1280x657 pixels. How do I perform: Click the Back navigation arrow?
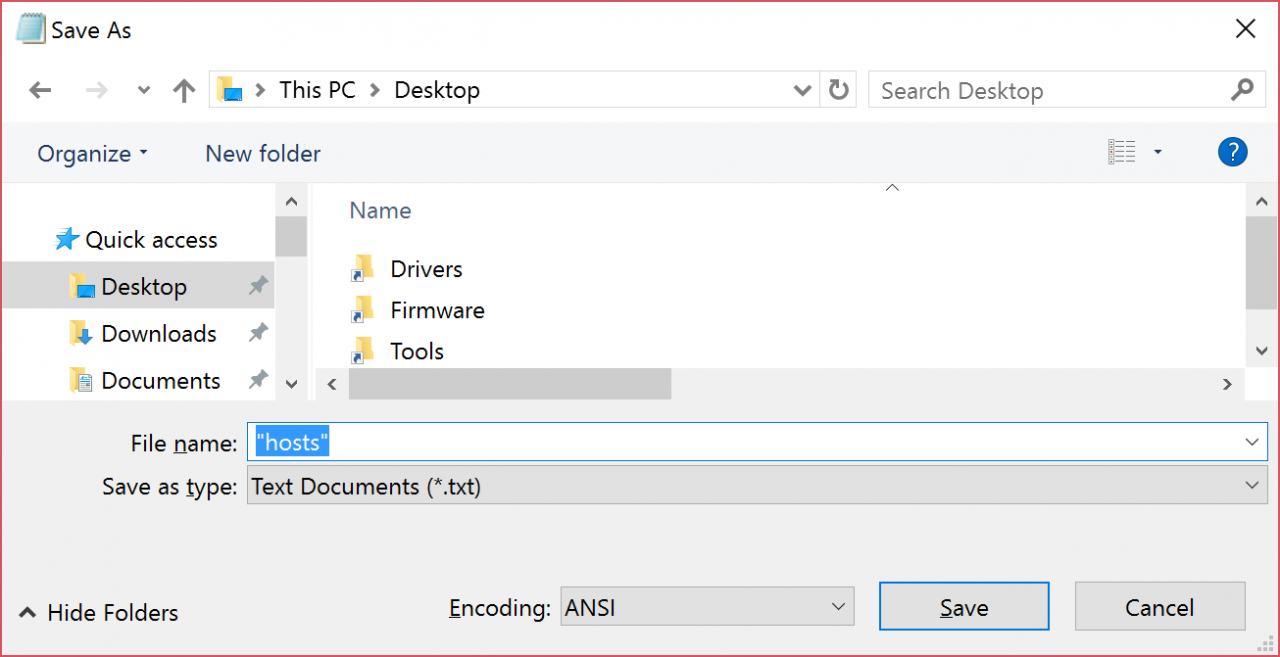pos(40,91)
